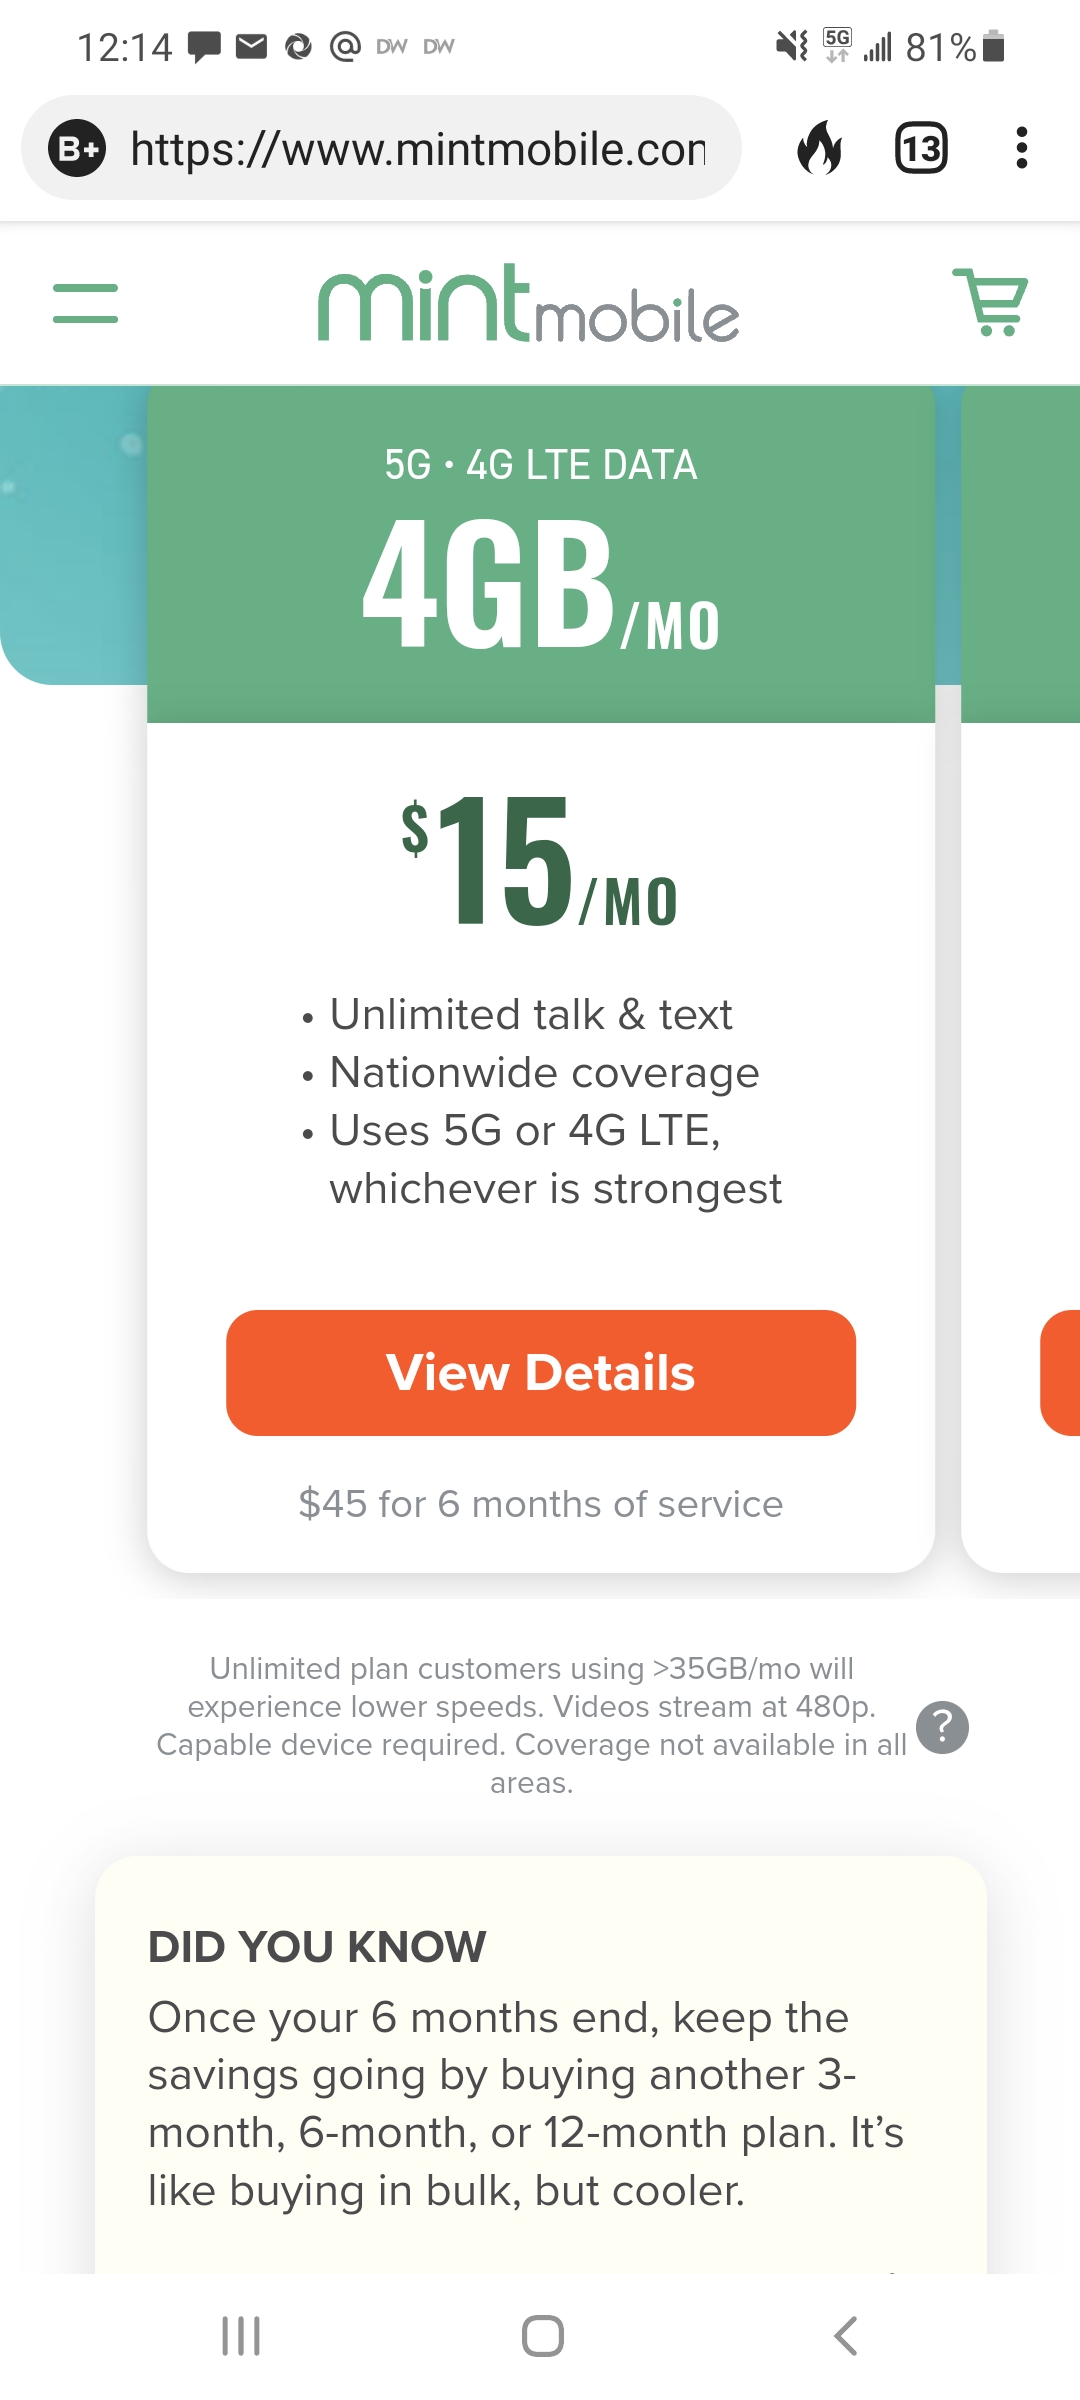
Task: Focus the mintmobile.com address bar
Action: [x=418, y=149]
